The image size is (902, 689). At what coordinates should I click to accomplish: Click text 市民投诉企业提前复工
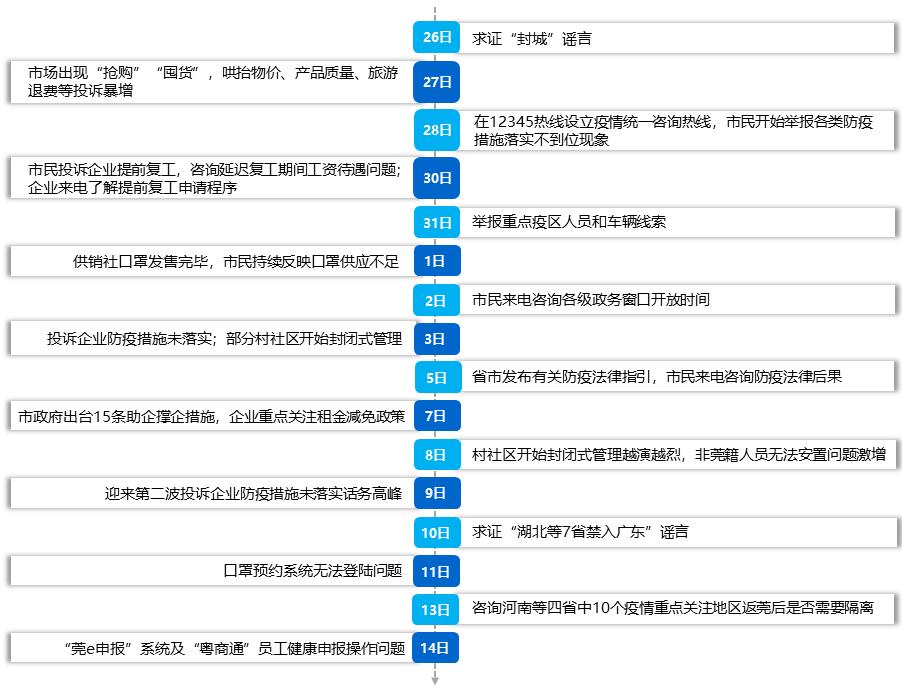[214, 178]
